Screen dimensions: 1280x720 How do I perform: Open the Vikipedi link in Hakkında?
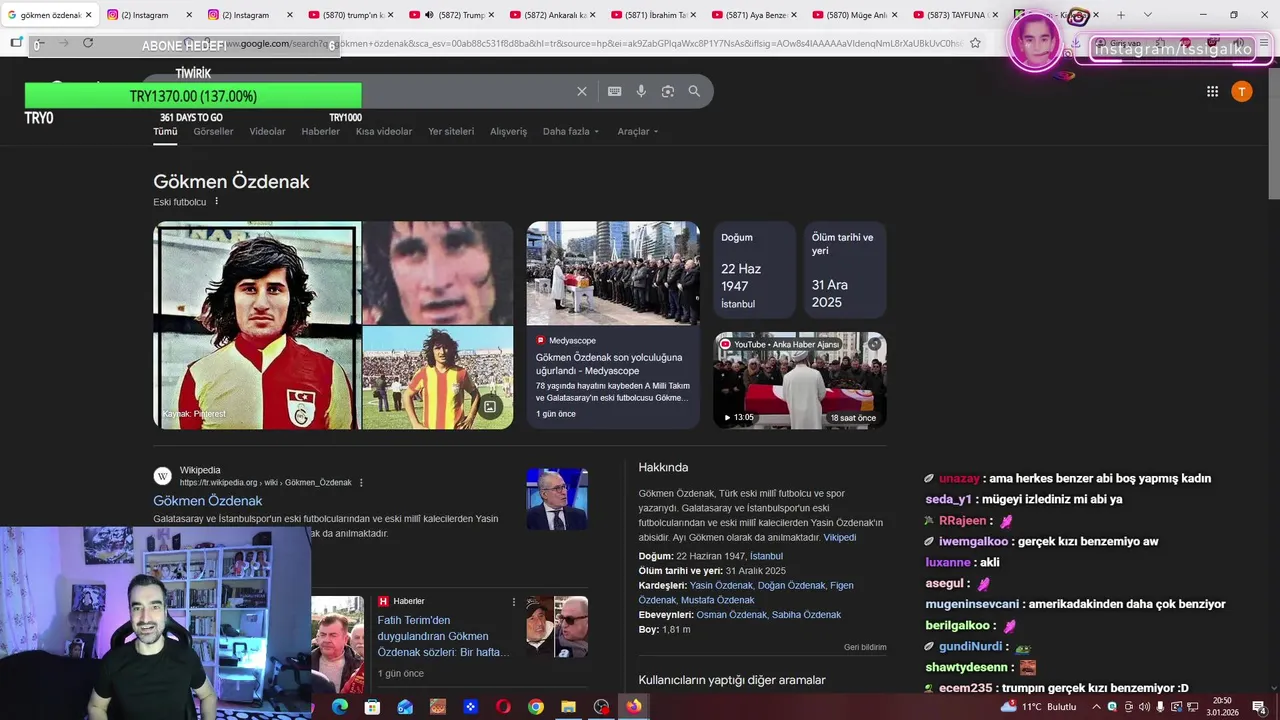pyautogui.click(x=840, y=537)
